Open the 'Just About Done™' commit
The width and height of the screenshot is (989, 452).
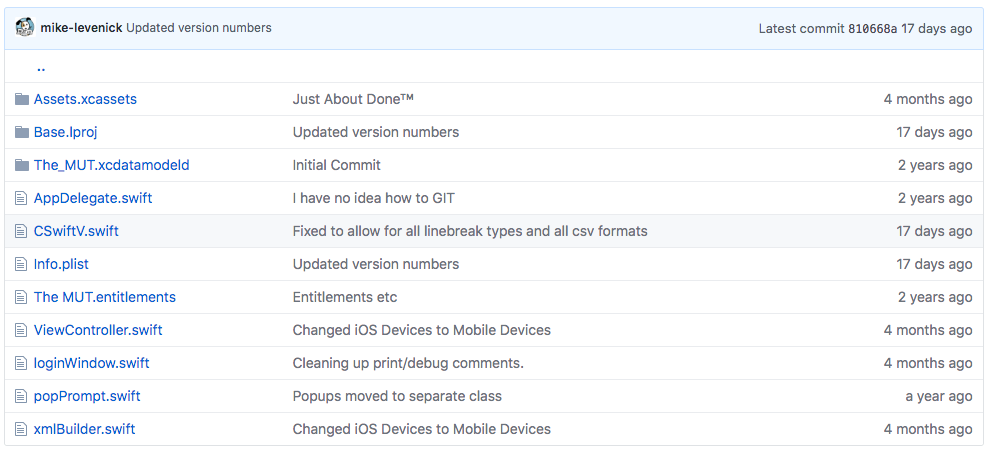pyautogui.click(x=353, y=99)
